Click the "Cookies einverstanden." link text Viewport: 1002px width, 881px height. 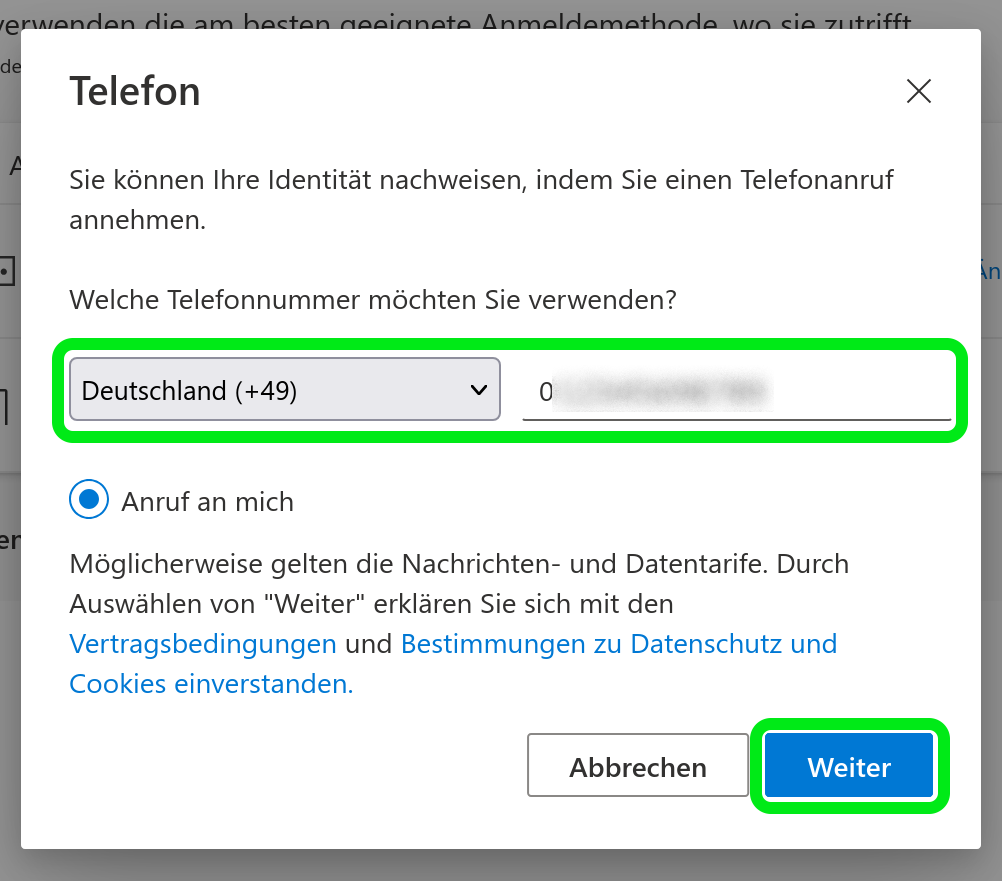coord(211,684)
